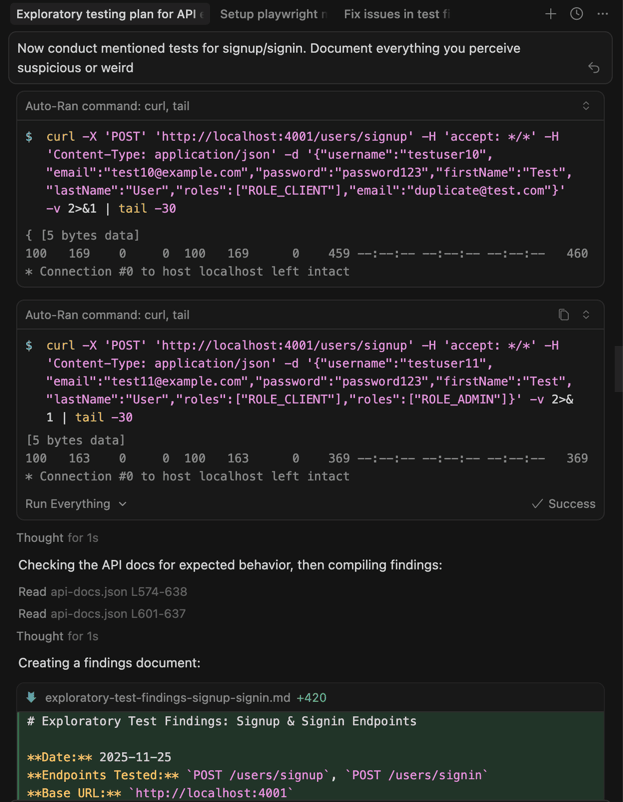
Task: Switch to Exploratory testing plan tab
Action: 110,14
